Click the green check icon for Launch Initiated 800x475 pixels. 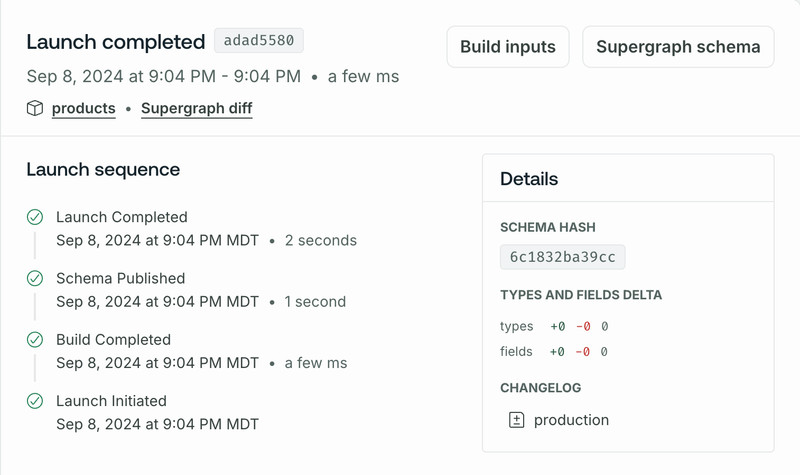[35, 401]
